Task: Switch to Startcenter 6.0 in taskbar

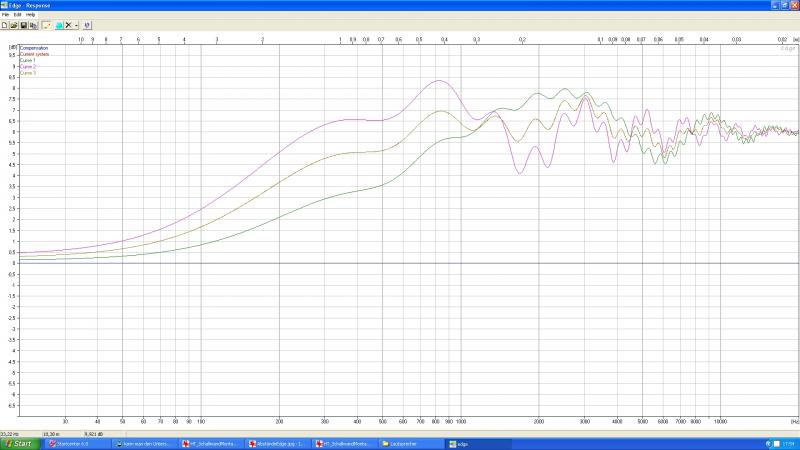Action: coord(75,443)
